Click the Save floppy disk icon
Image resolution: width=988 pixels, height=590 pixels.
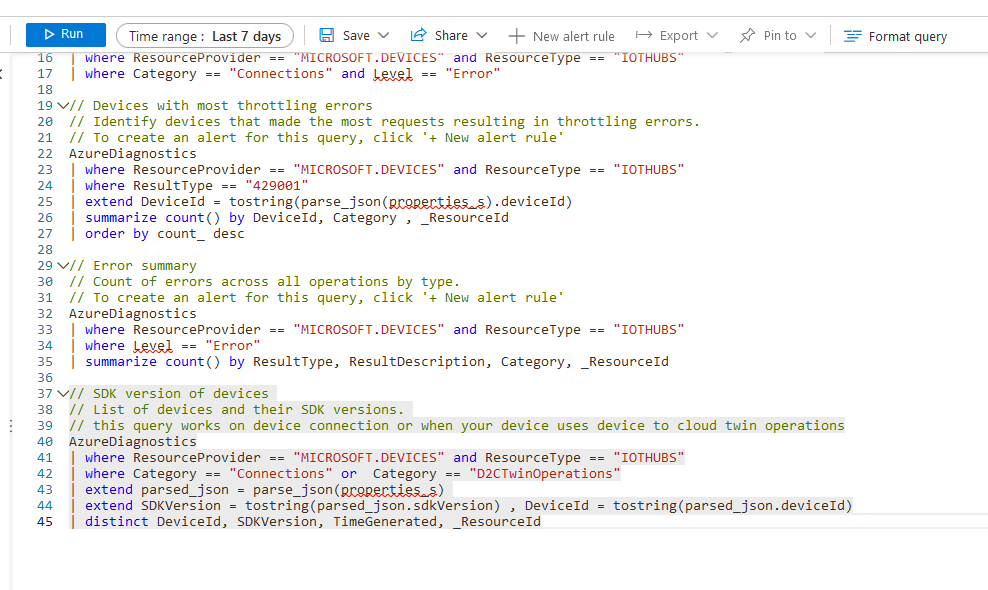click(326, 35)
